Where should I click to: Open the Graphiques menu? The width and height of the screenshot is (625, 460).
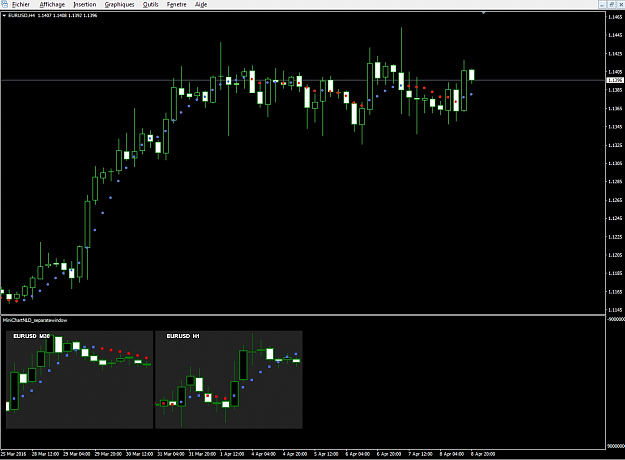point(119,4)
